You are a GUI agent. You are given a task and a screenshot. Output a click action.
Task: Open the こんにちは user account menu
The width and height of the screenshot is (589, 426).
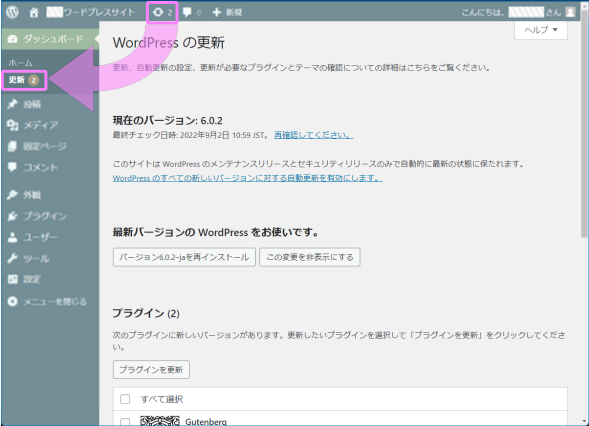[x=518, y=12]
